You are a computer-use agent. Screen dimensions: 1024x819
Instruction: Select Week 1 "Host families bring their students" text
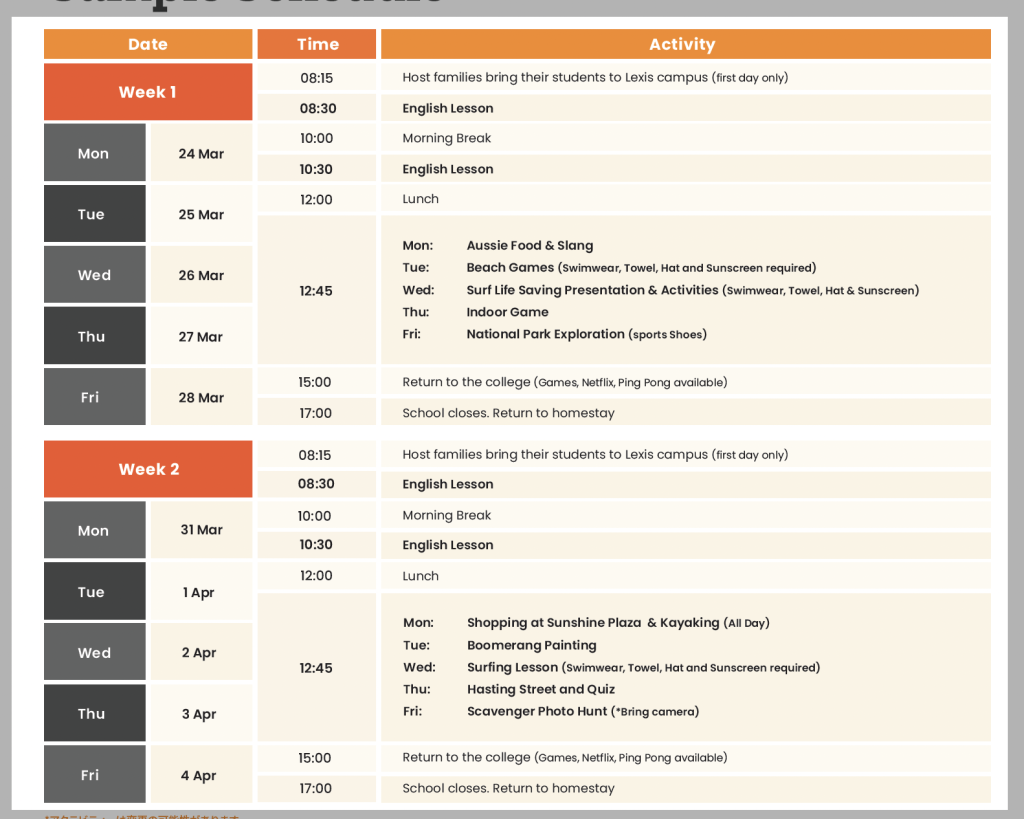click(595, 78)
